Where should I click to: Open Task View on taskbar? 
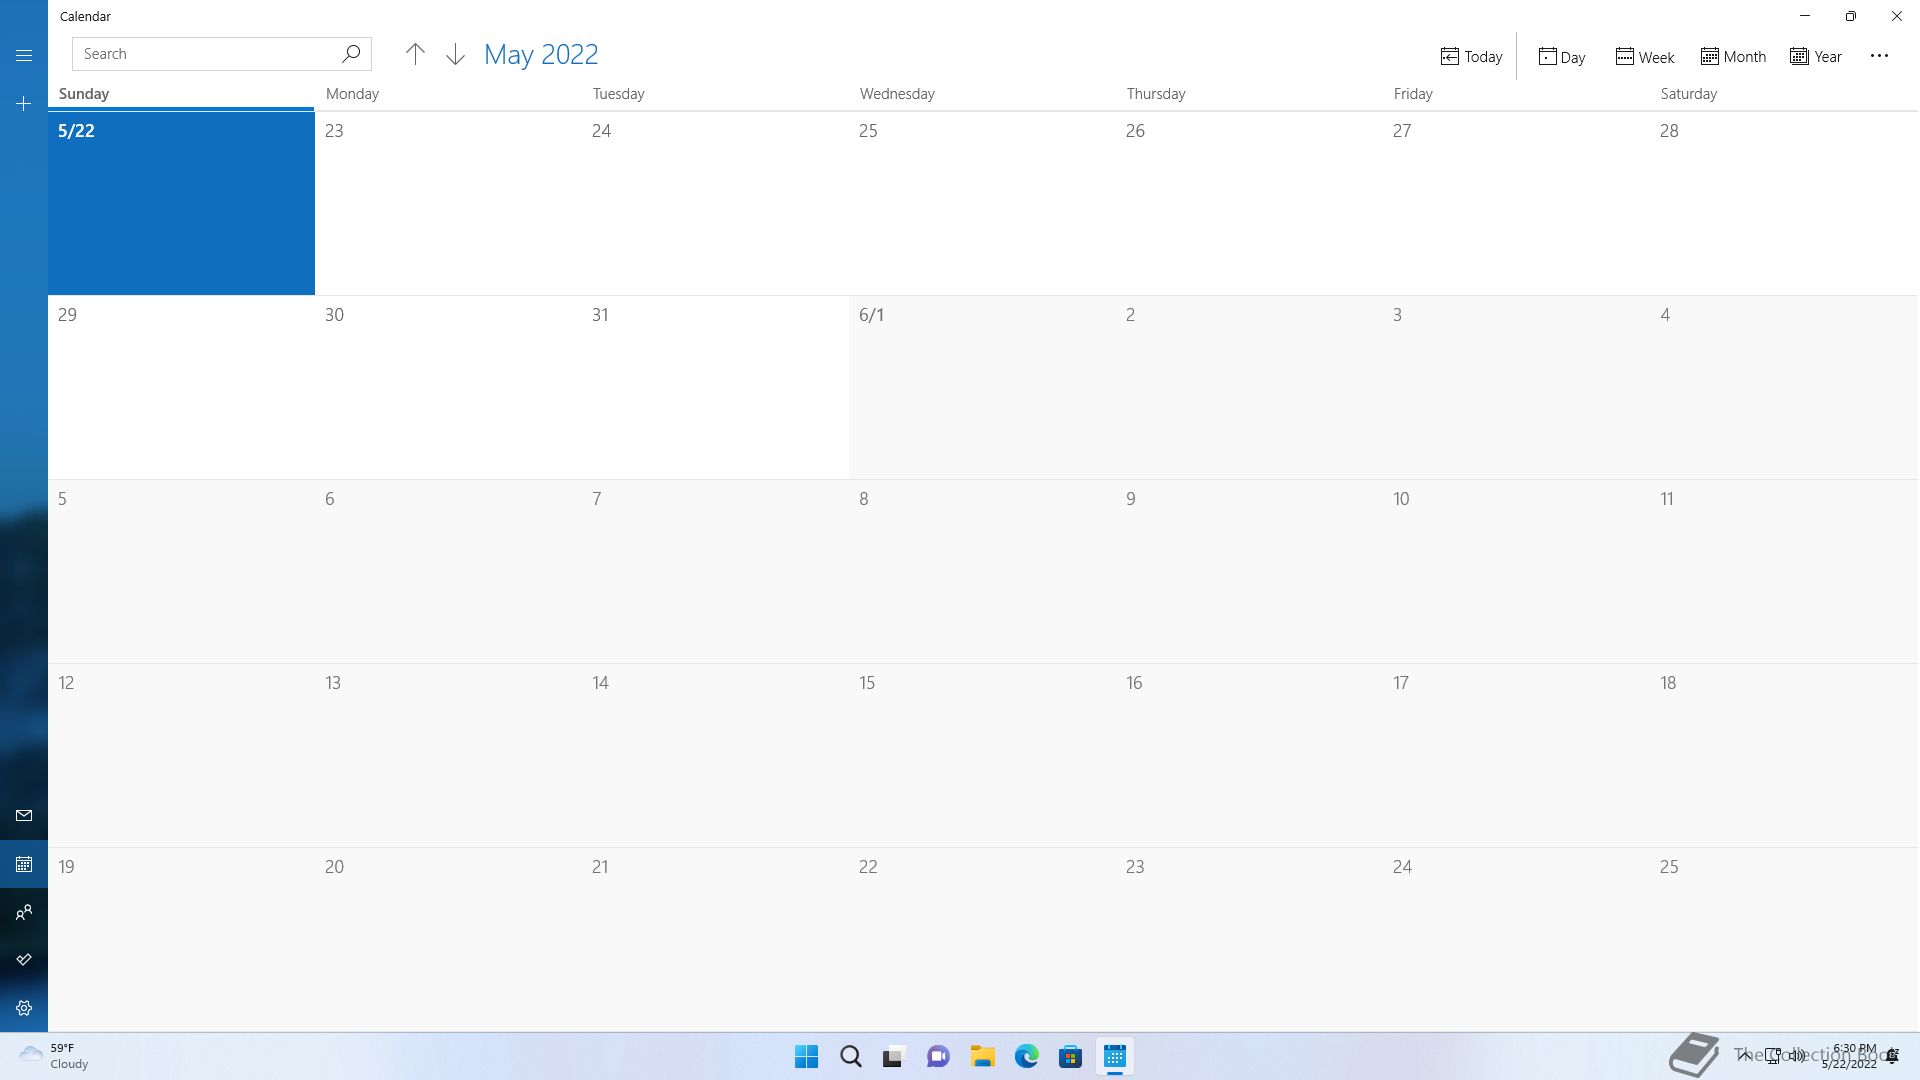(x=894, y=1057)
